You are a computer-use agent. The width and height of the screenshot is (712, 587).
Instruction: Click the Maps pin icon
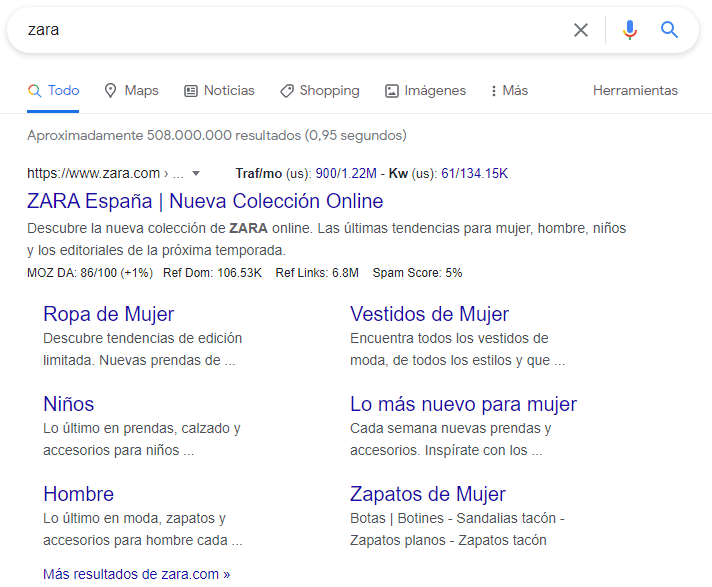(110, 90)
